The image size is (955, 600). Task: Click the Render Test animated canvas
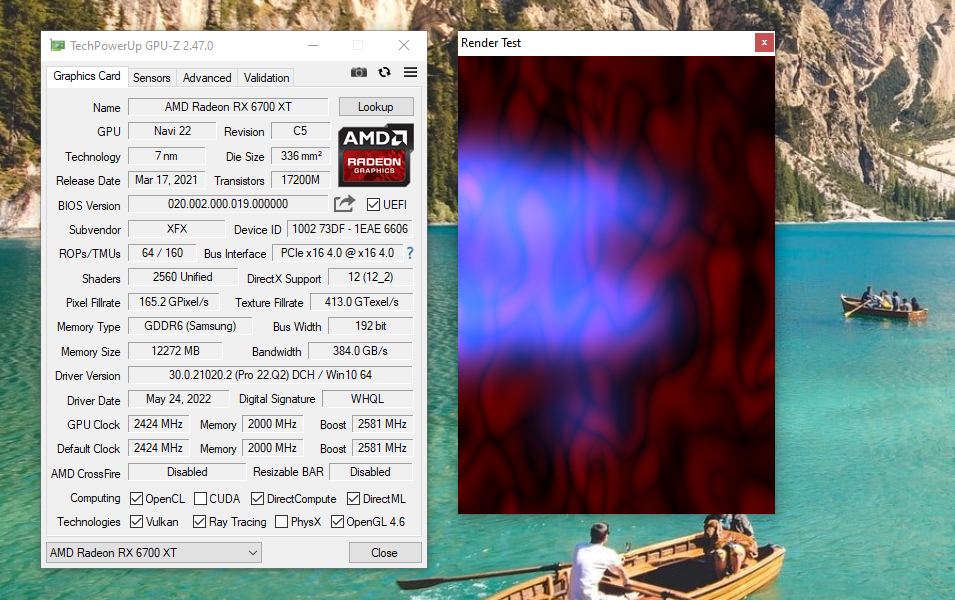click(x=616, y=284)
